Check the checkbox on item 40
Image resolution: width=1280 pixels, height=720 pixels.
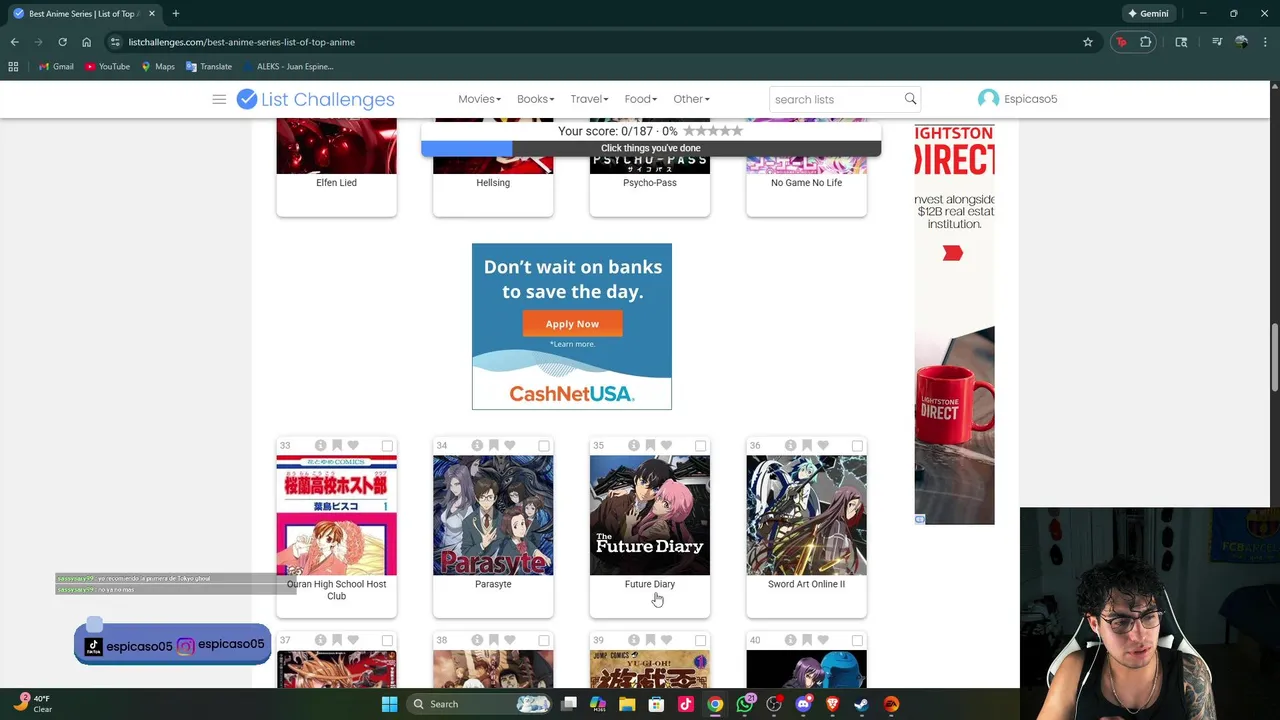[857, 640]
